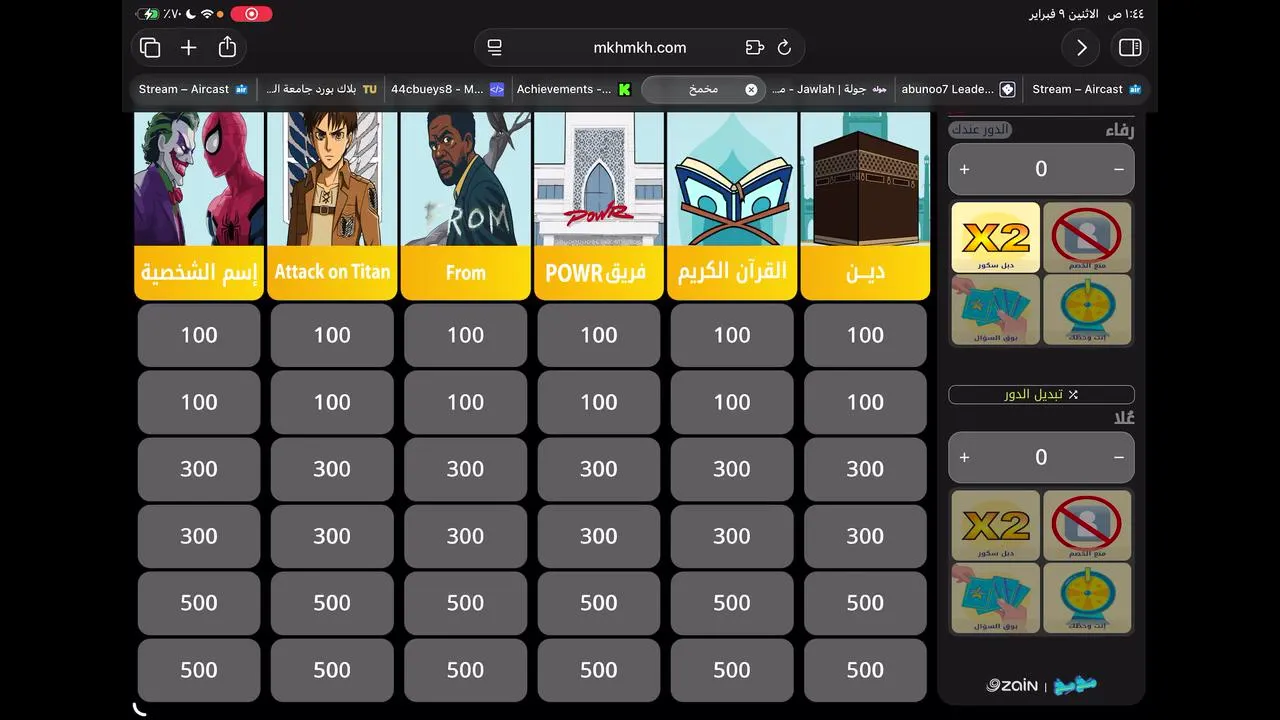Image resolution: width=1280 pixels, height=720 pixels.
Task: Pick the lower 100 tile under ديـن
Action: [x=865, y=402]
